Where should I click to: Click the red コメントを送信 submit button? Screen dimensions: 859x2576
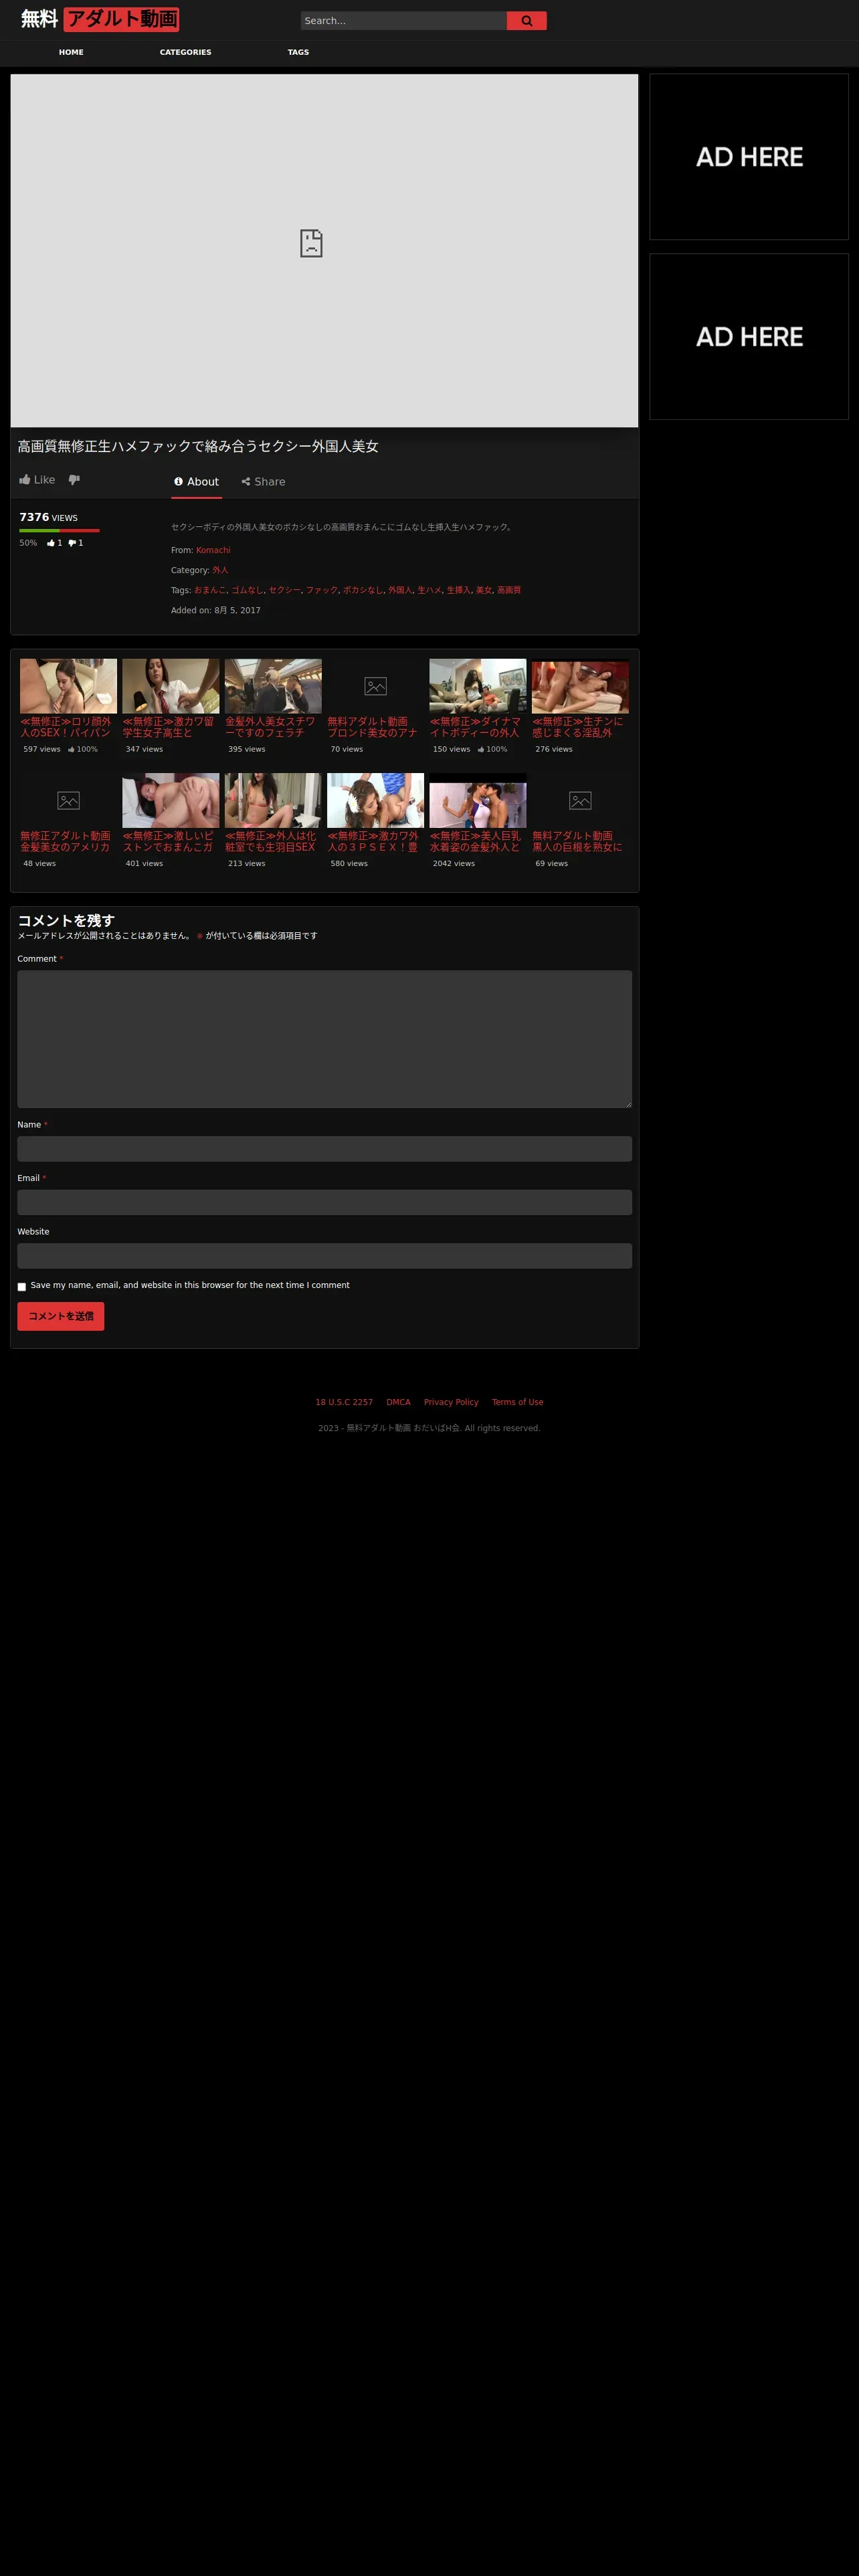61,1316
